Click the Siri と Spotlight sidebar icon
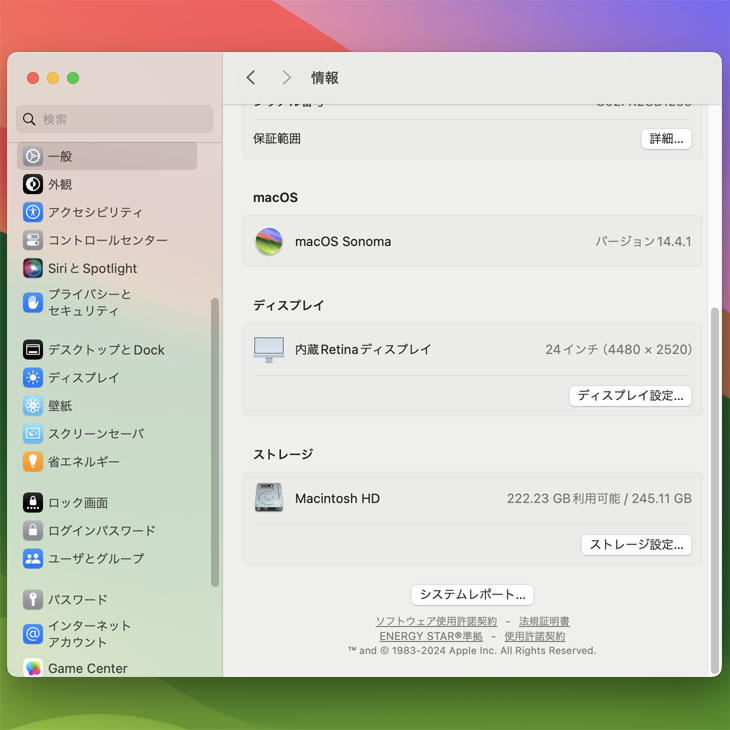This screenshot has height=730, width=730. pos(33,268)
